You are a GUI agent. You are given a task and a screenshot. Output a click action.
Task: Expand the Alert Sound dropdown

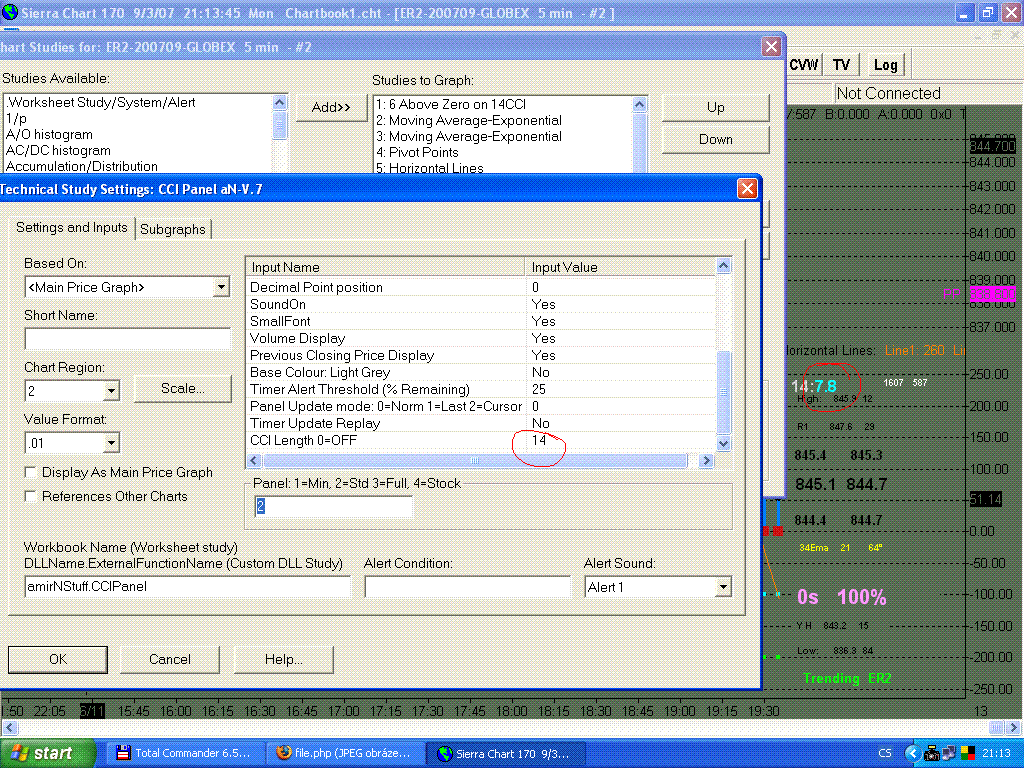pyautogui.click(x=722, y=587)
